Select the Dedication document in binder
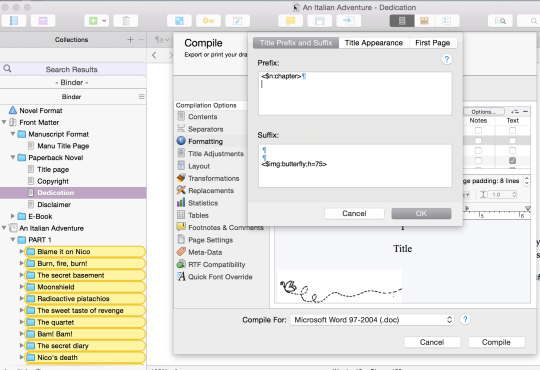Viewport: 540px width, 370px height. click(73, 193)
